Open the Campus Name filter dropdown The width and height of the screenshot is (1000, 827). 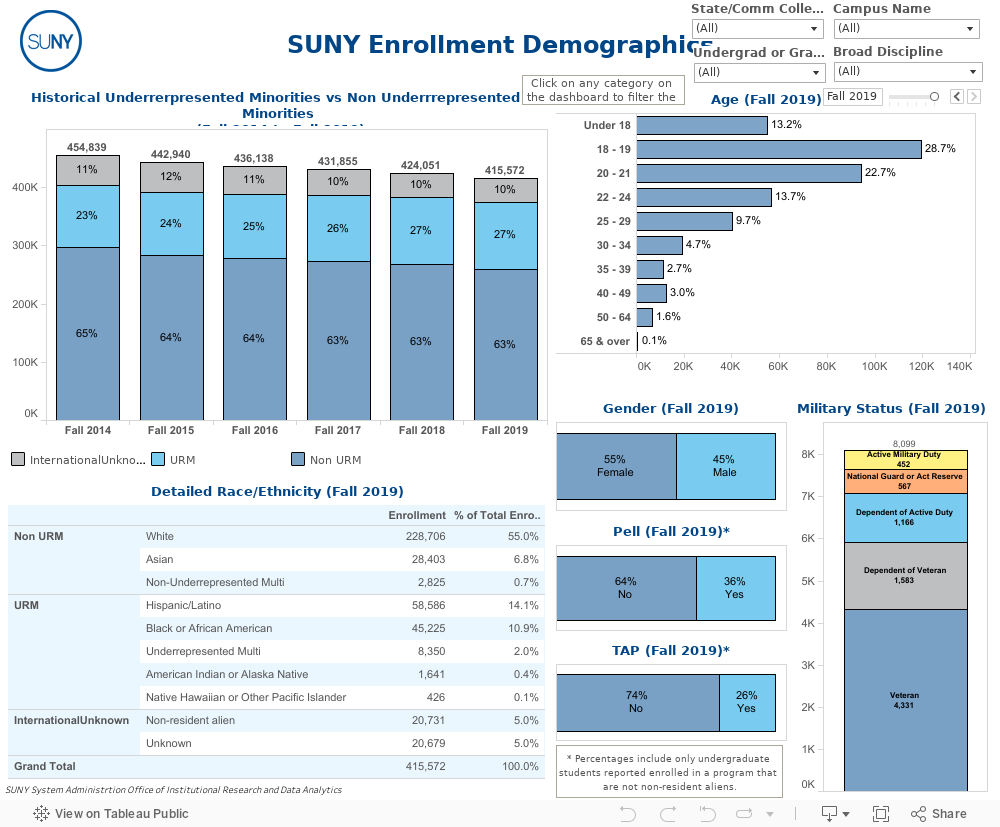(906, 29)
